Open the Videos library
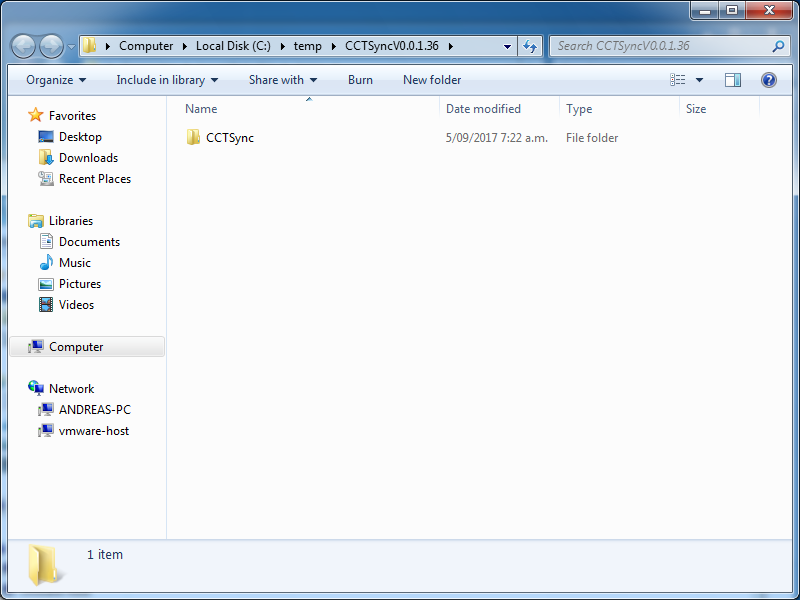The height and width of the screenshot is (600, 800). [76, 305]
